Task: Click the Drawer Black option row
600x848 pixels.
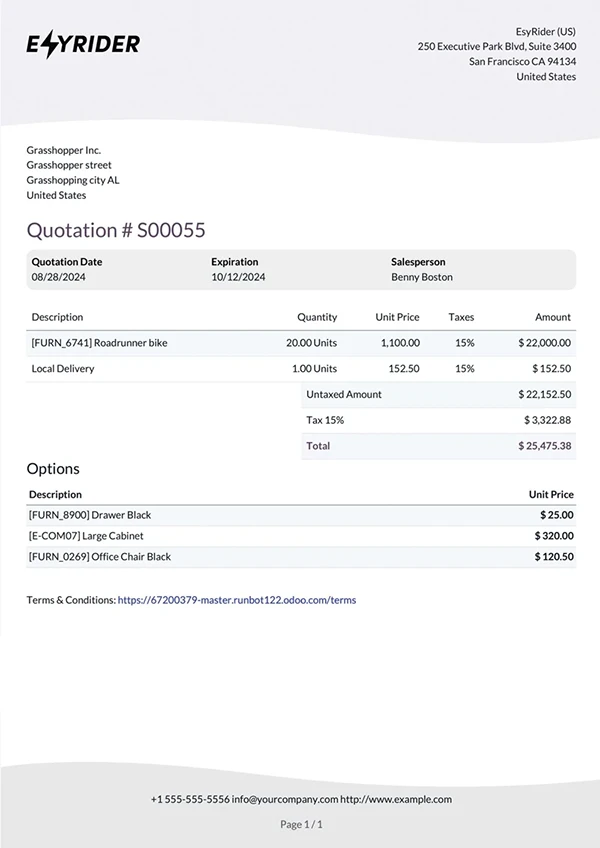Action: point(91,515)
